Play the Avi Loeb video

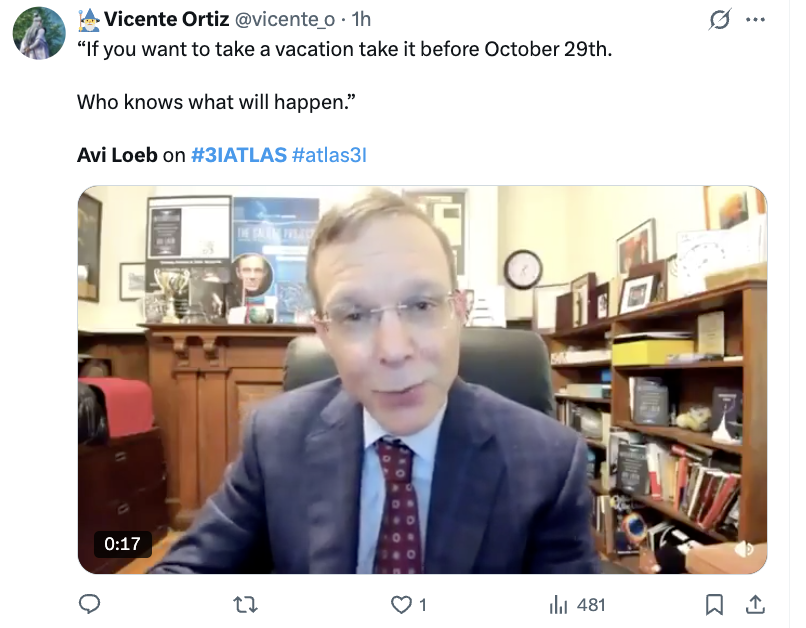[x=422, y=380]
